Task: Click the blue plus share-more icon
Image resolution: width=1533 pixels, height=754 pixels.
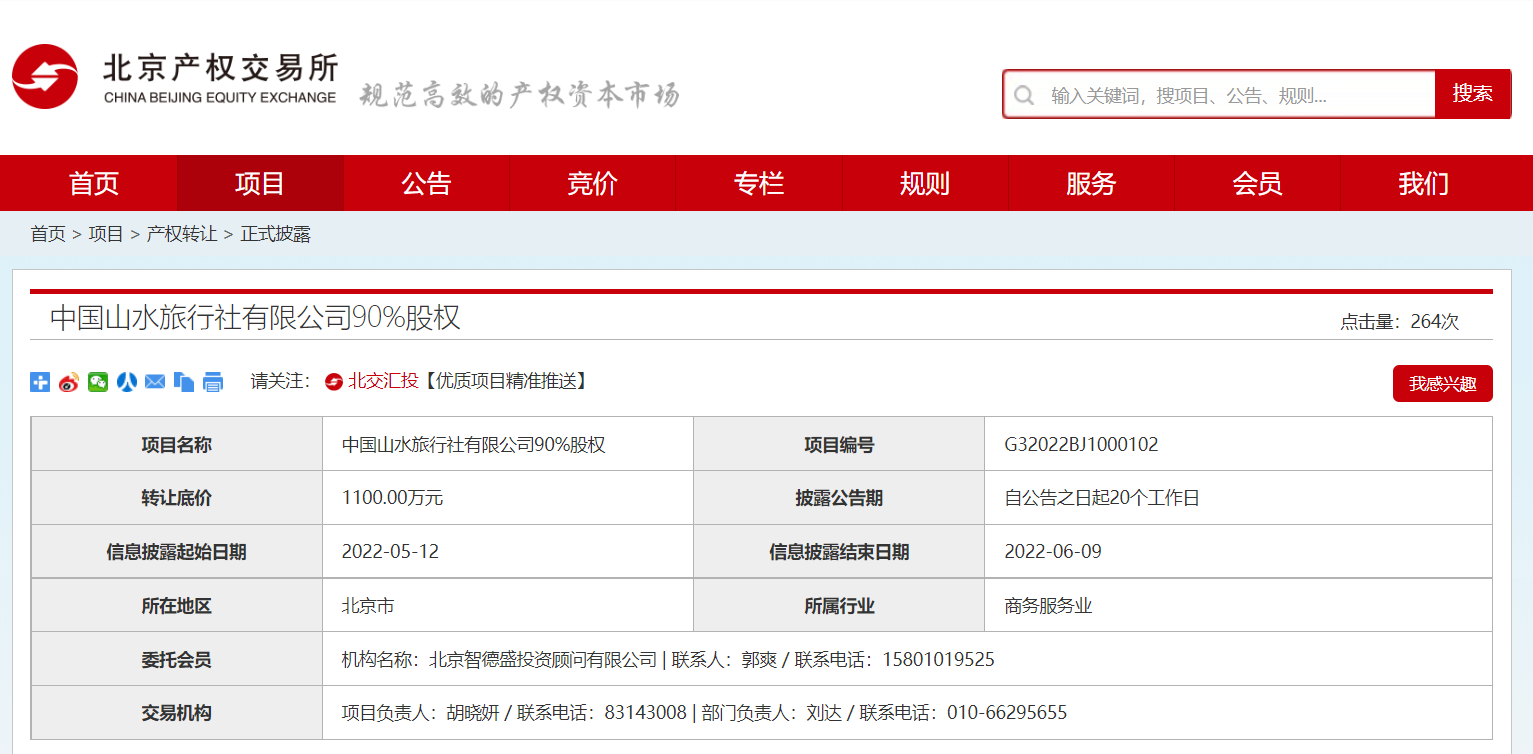Action: [x=40, y=382]
